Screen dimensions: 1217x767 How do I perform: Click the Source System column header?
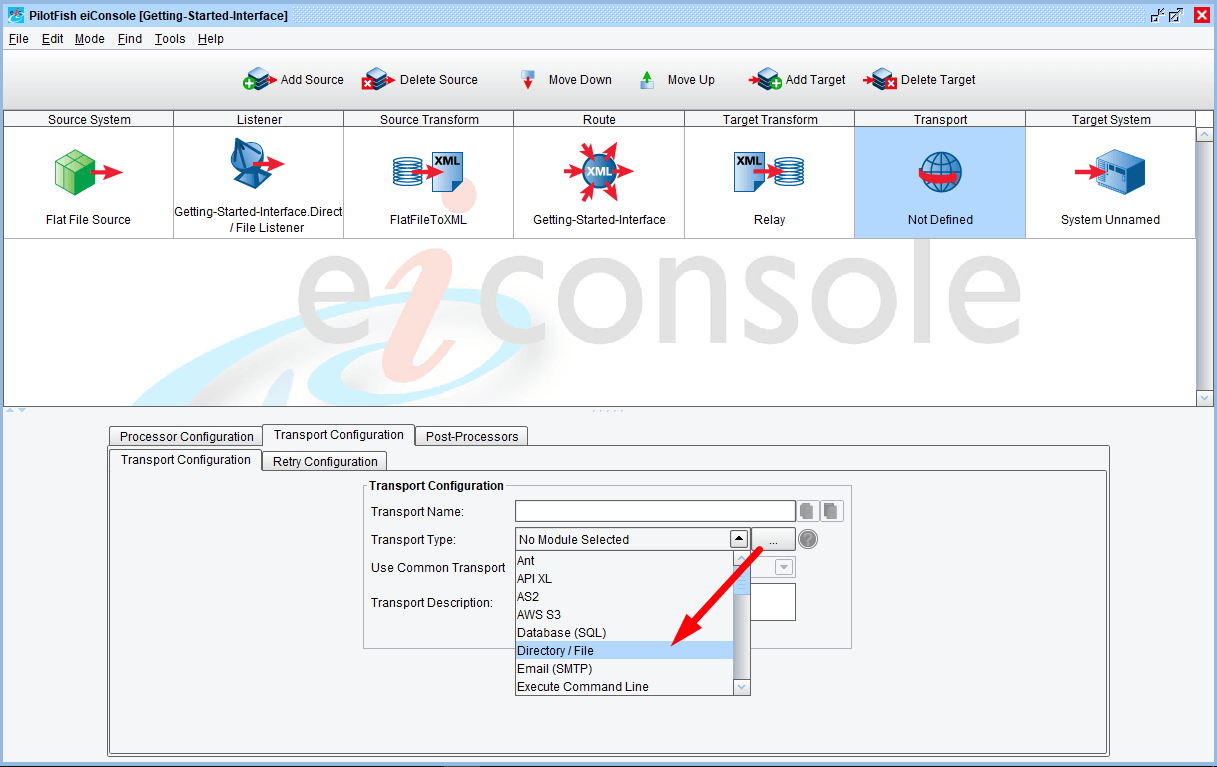pos(89,119)
